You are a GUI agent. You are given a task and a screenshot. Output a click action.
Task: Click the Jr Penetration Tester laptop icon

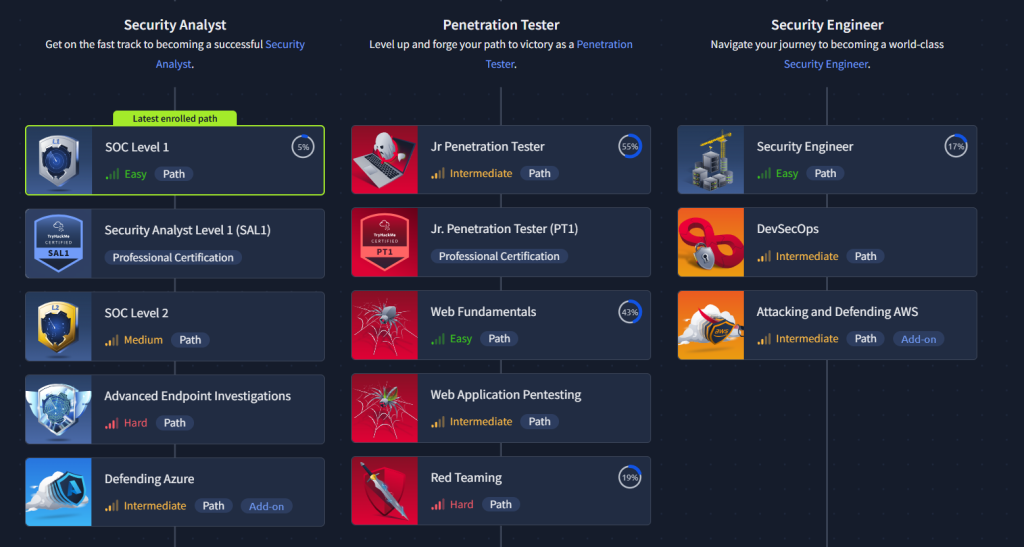click(384, 160)
